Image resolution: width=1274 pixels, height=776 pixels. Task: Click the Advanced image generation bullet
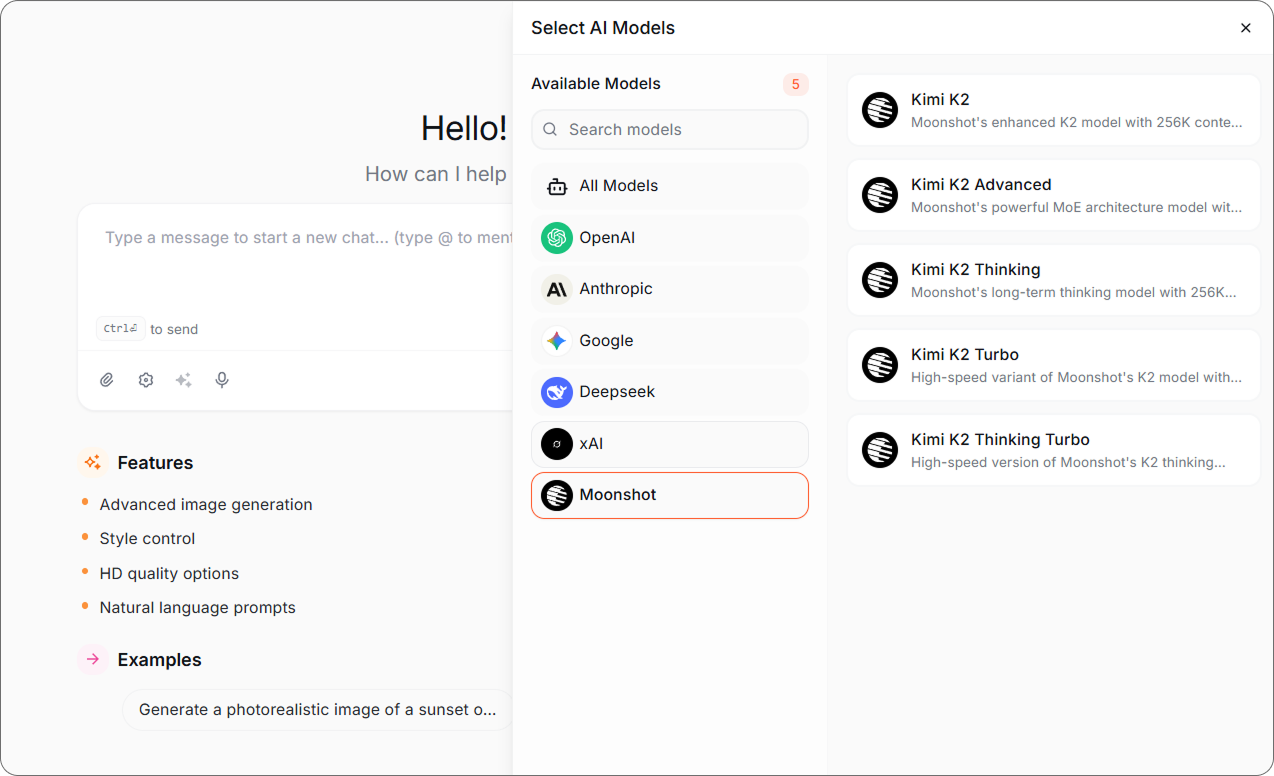[206, 505]
